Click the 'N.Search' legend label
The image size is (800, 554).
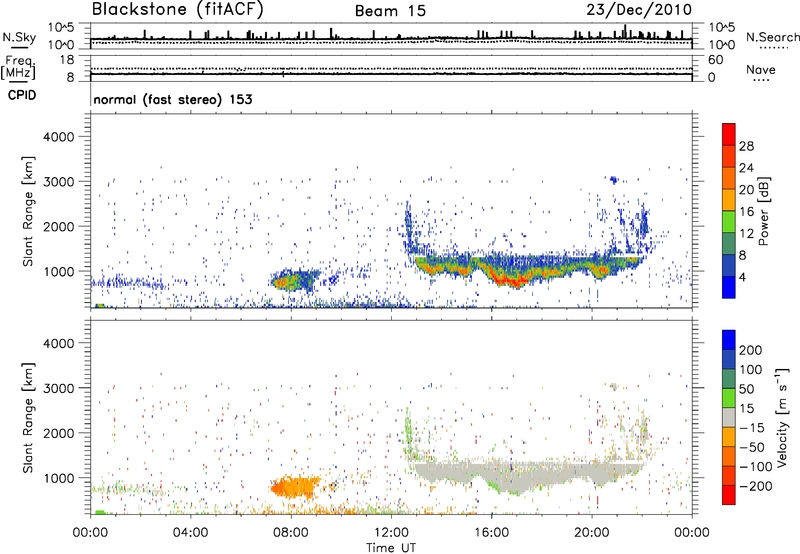[x=773, y=37]
